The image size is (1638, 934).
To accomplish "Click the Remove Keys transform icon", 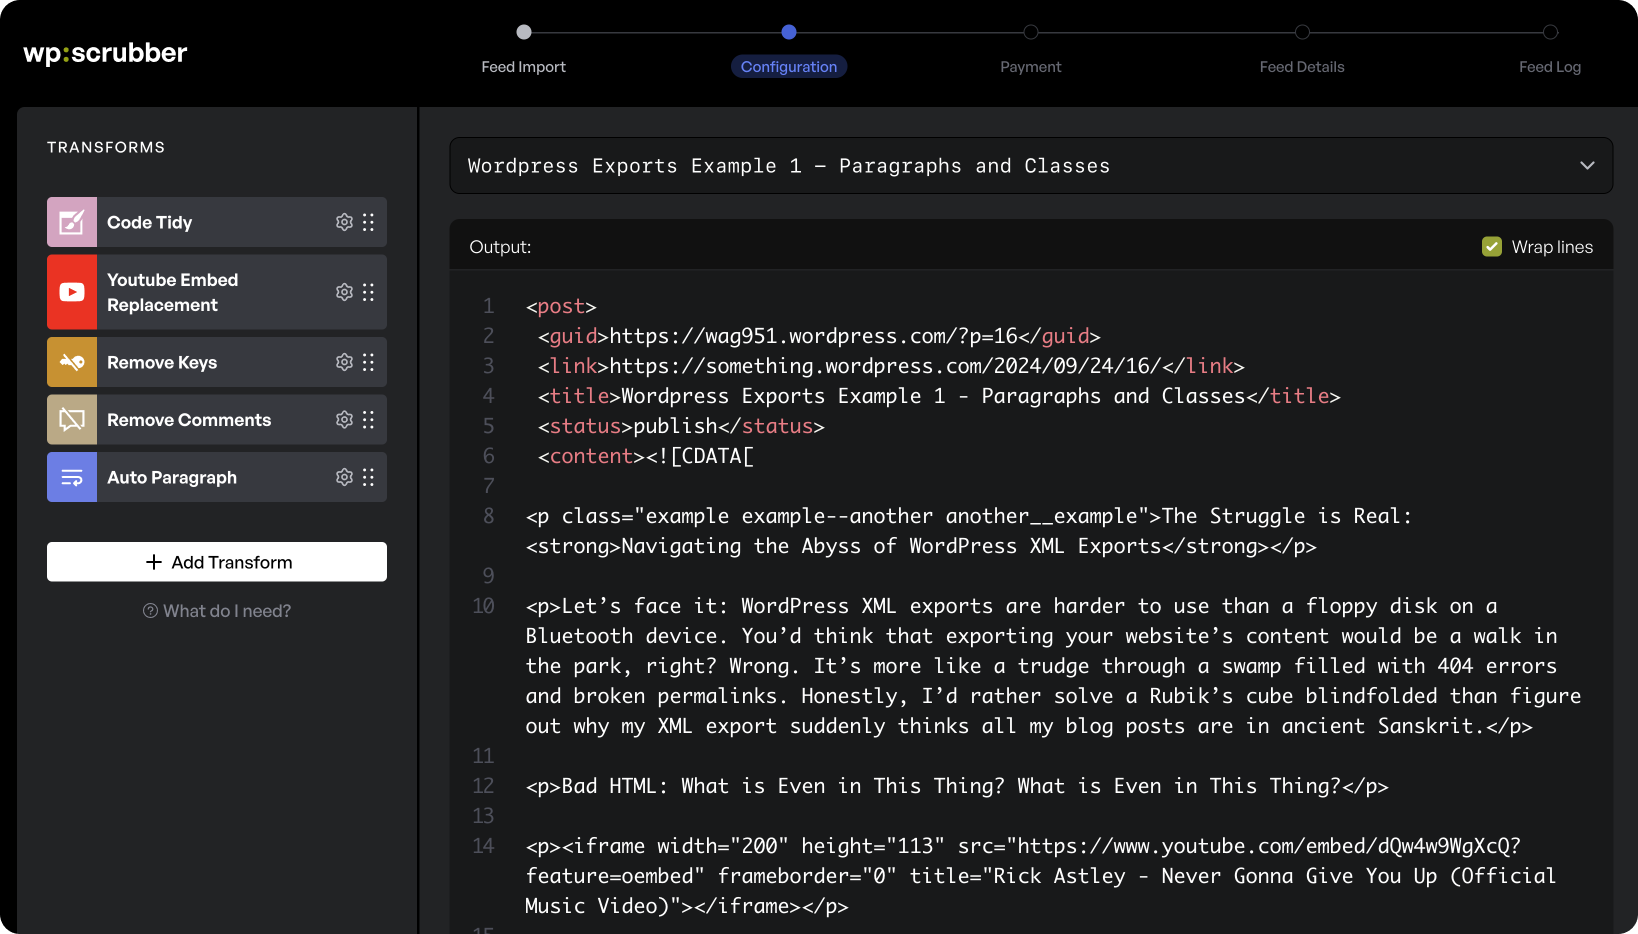I will coord(72,362).
